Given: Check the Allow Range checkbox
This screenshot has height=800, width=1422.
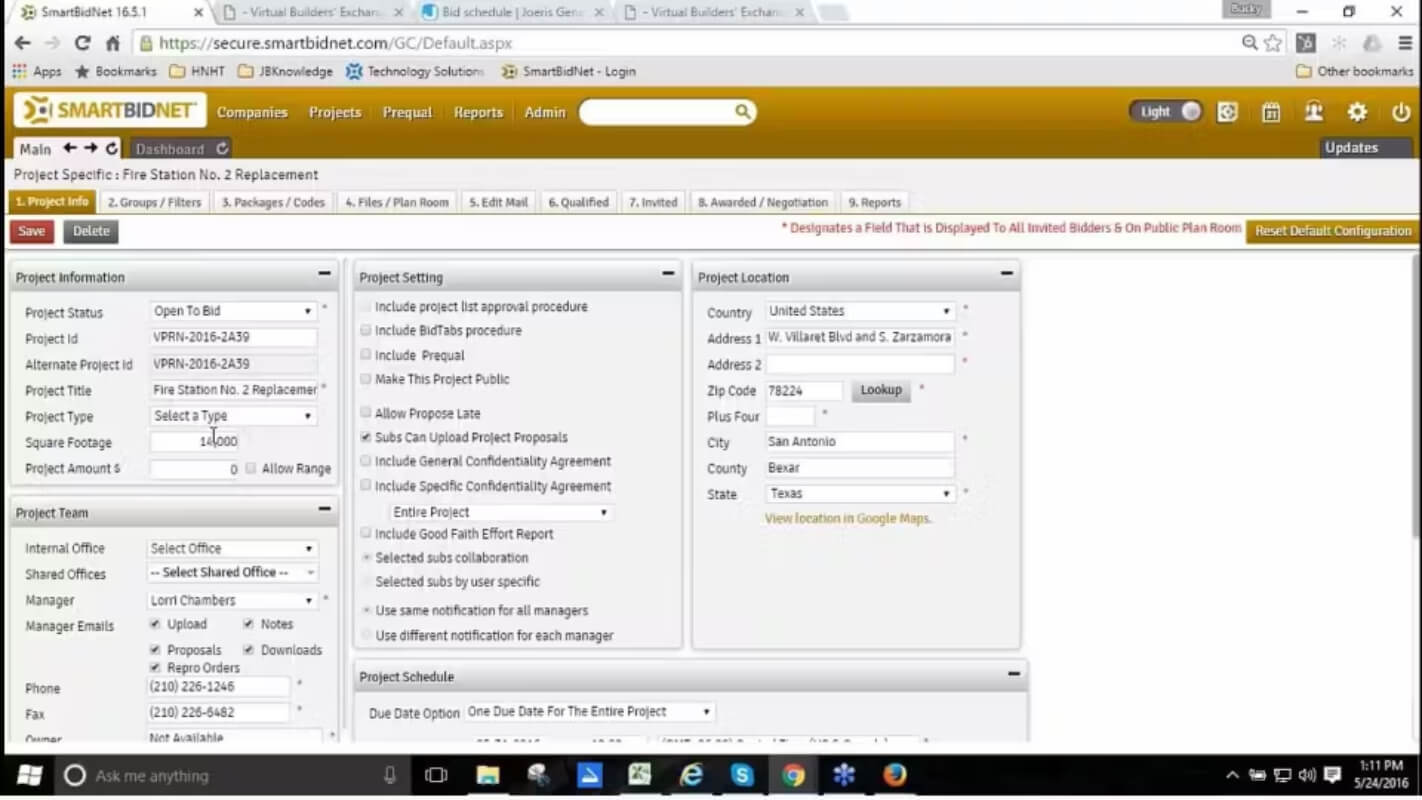Looking at the screenshot, I should [251, 468].
